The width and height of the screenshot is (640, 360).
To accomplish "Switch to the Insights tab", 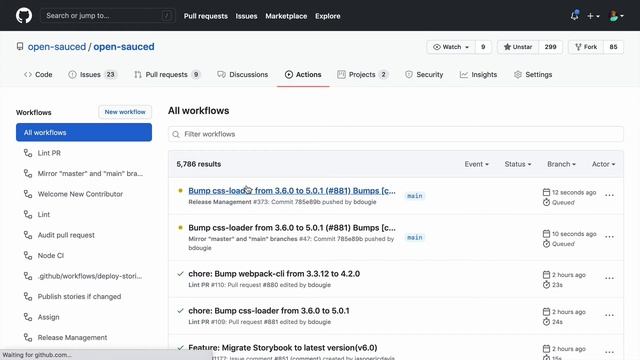I will point(478,75).
